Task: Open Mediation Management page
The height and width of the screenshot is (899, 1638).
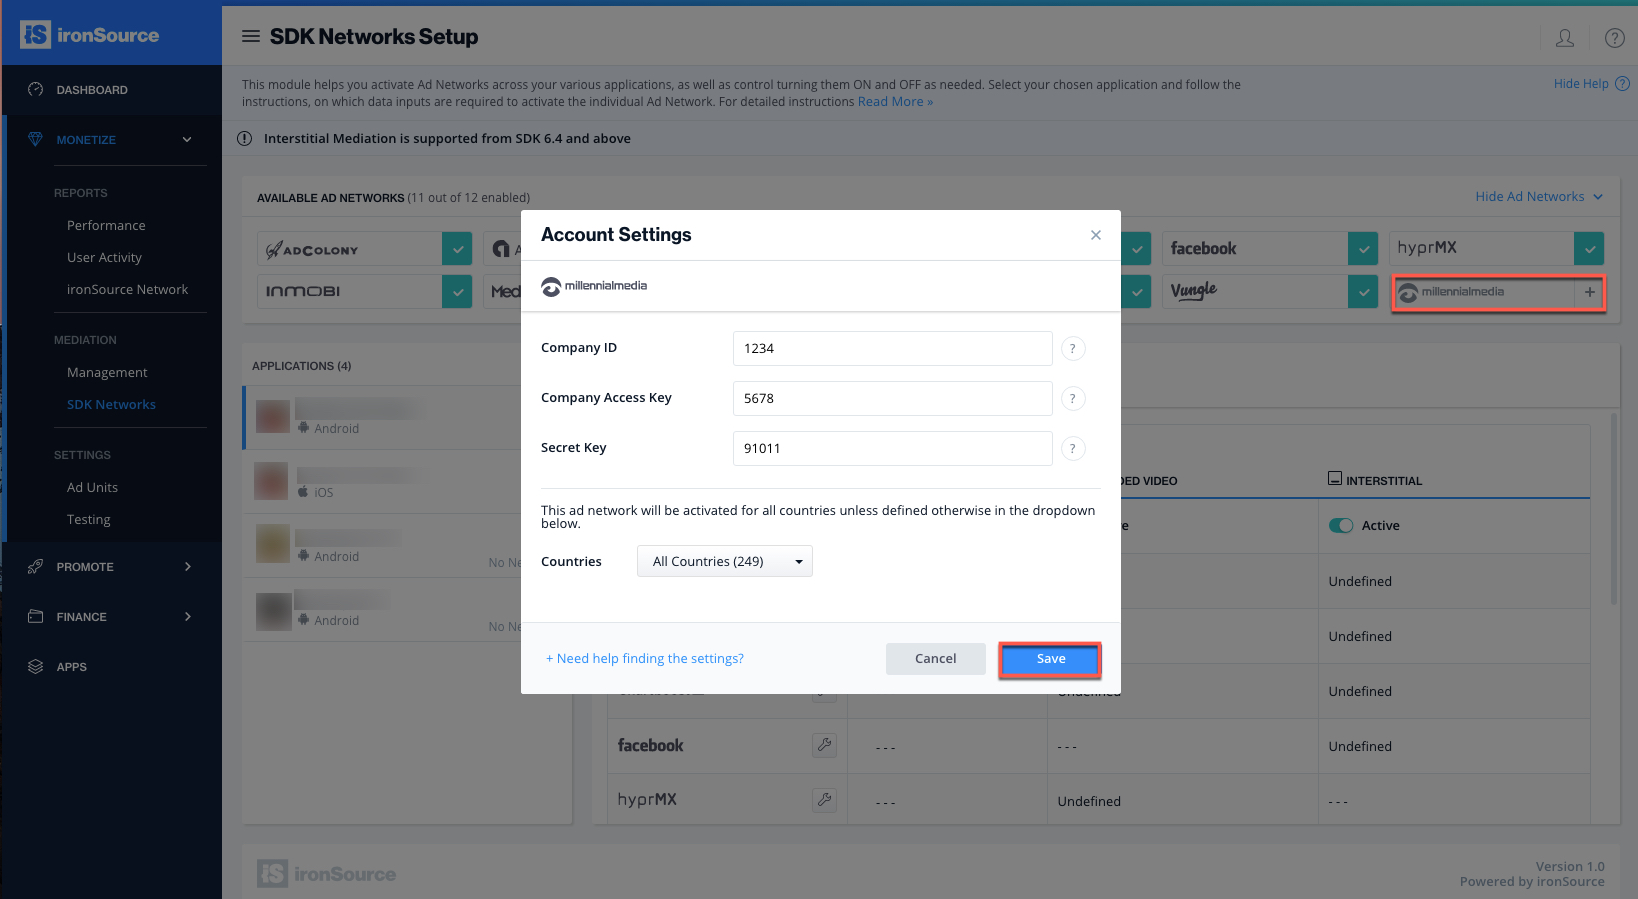Action: click(107, 373)
